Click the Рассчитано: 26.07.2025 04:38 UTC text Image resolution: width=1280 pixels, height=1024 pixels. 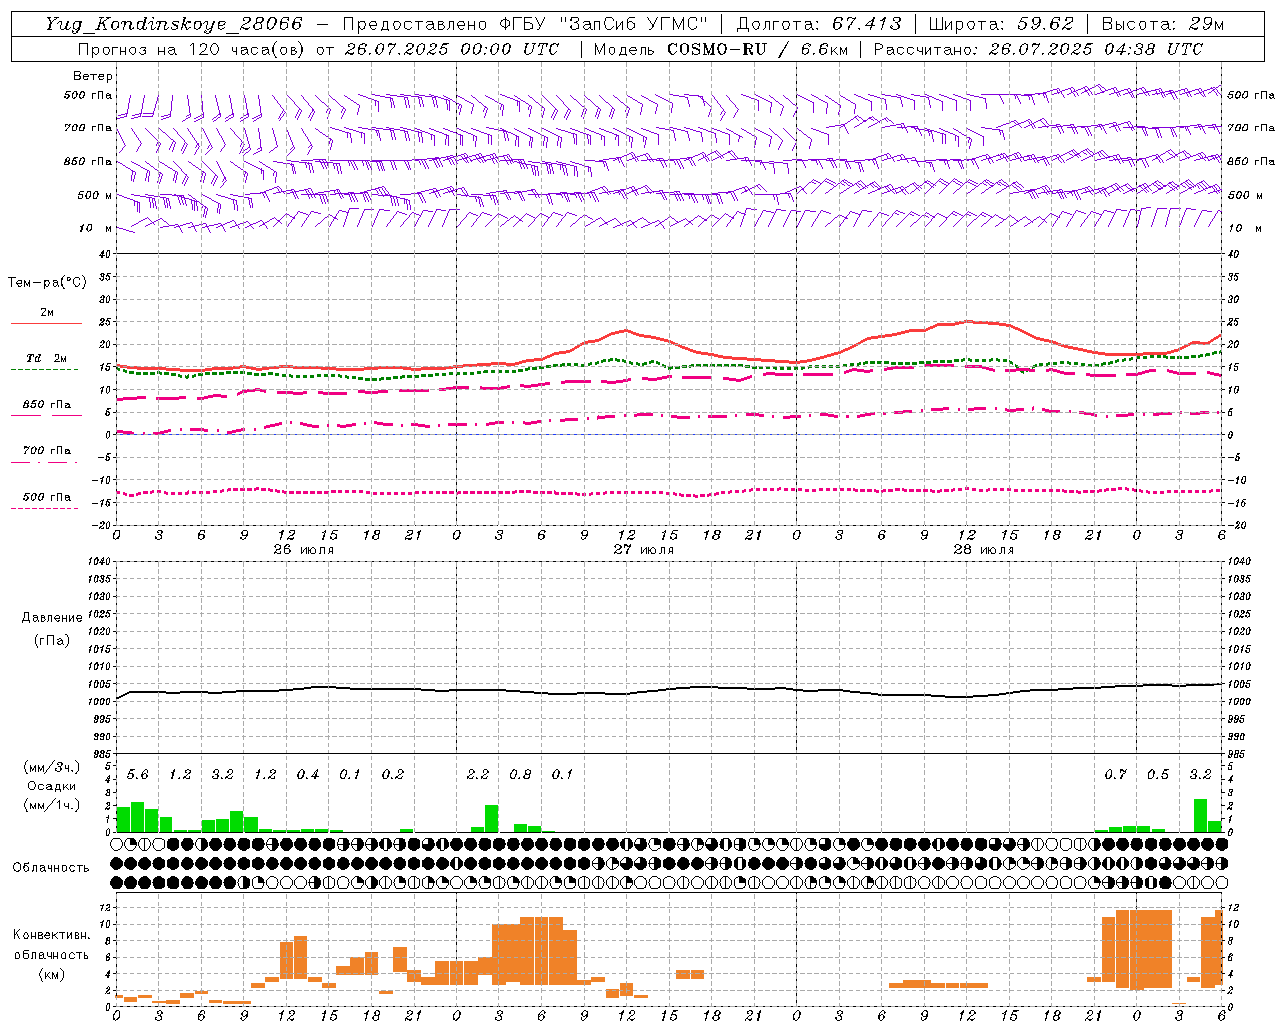tap(1038, 49)
